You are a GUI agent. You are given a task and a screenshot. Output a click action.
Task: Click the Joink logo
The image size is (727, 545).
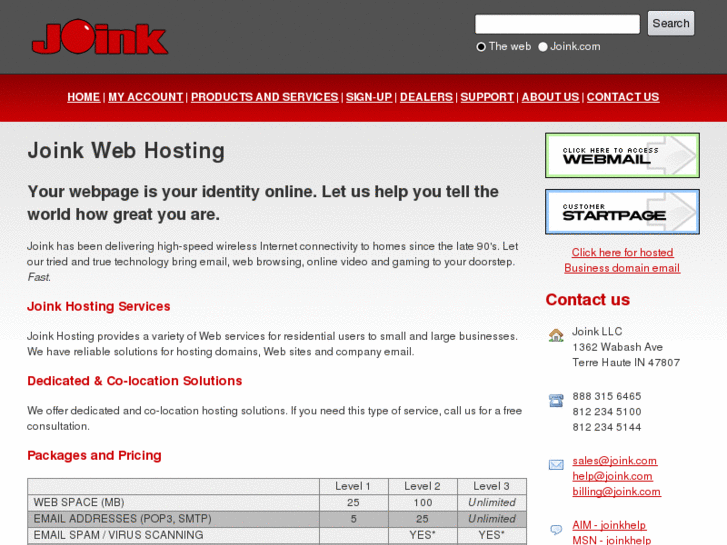pyautogui.click(x=100, y=37)
